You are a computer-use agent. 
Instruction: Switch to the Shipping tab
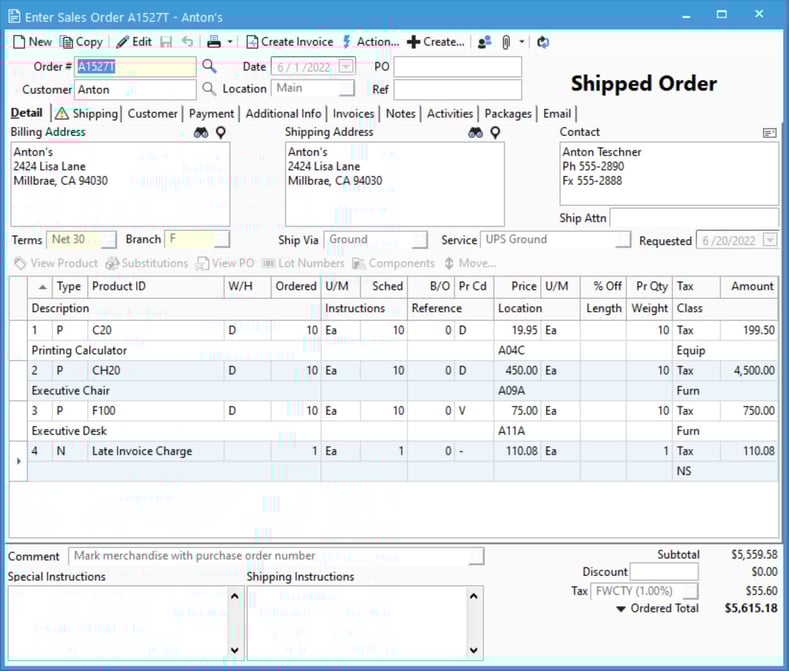point(87,114)
